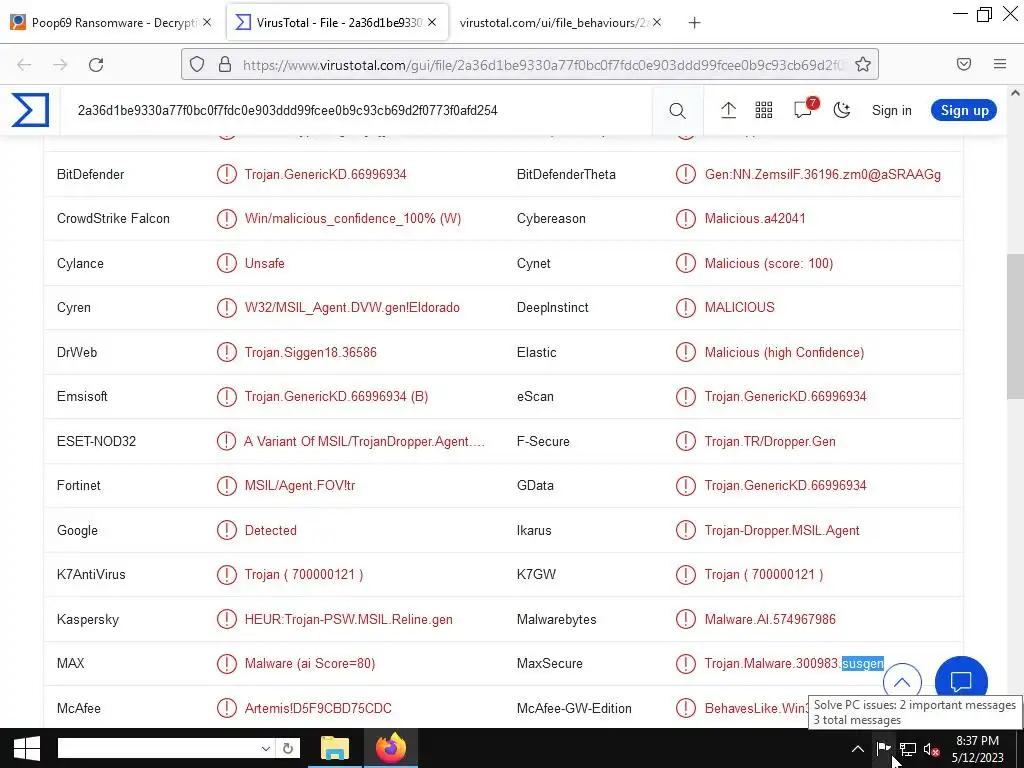
Task: Select Trojan.GenericKD.66996934 text in BitDefender row
Action: 325,174
